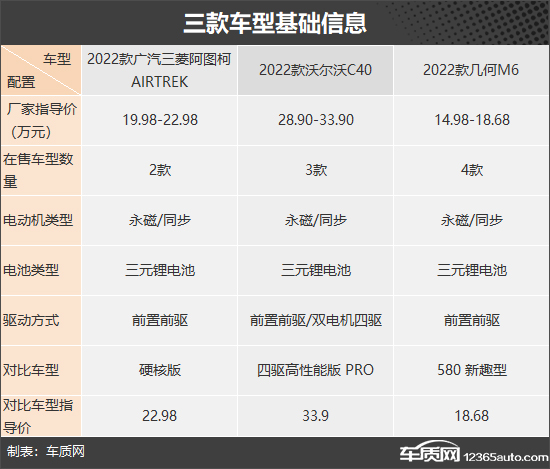Click the 18.68 price cell
Image resolution: width=550 pixels, height=469 pixels.
point(472,416)
